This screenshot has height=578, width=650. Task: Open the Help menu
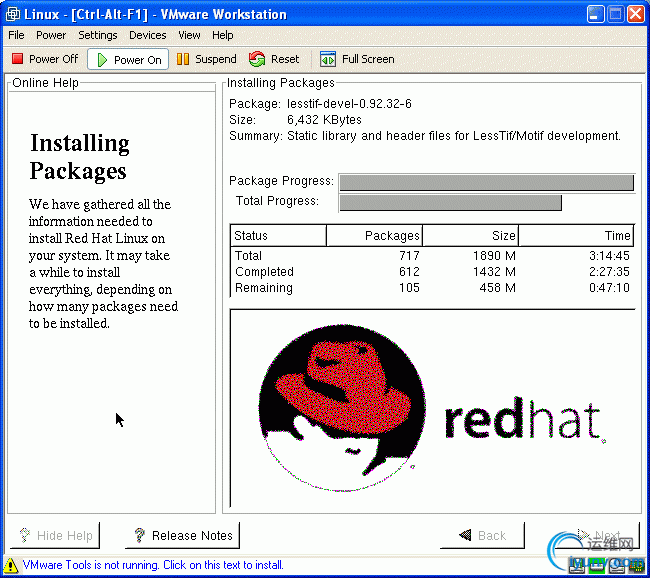(223, 35)
